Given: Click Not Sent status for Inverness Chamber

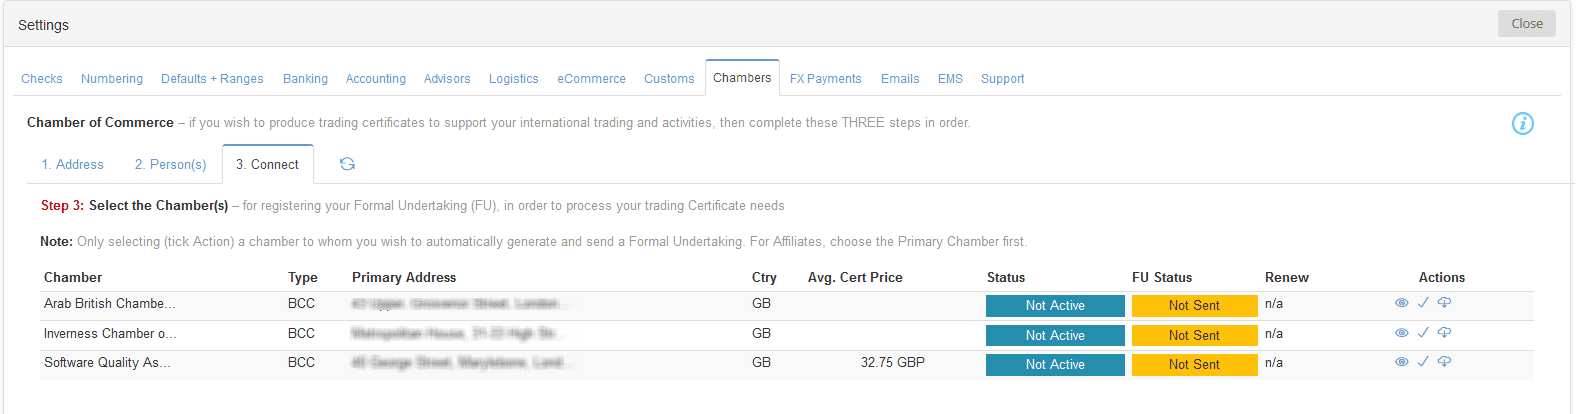Looking at the screenshot, I should (x=1194, y=336).
